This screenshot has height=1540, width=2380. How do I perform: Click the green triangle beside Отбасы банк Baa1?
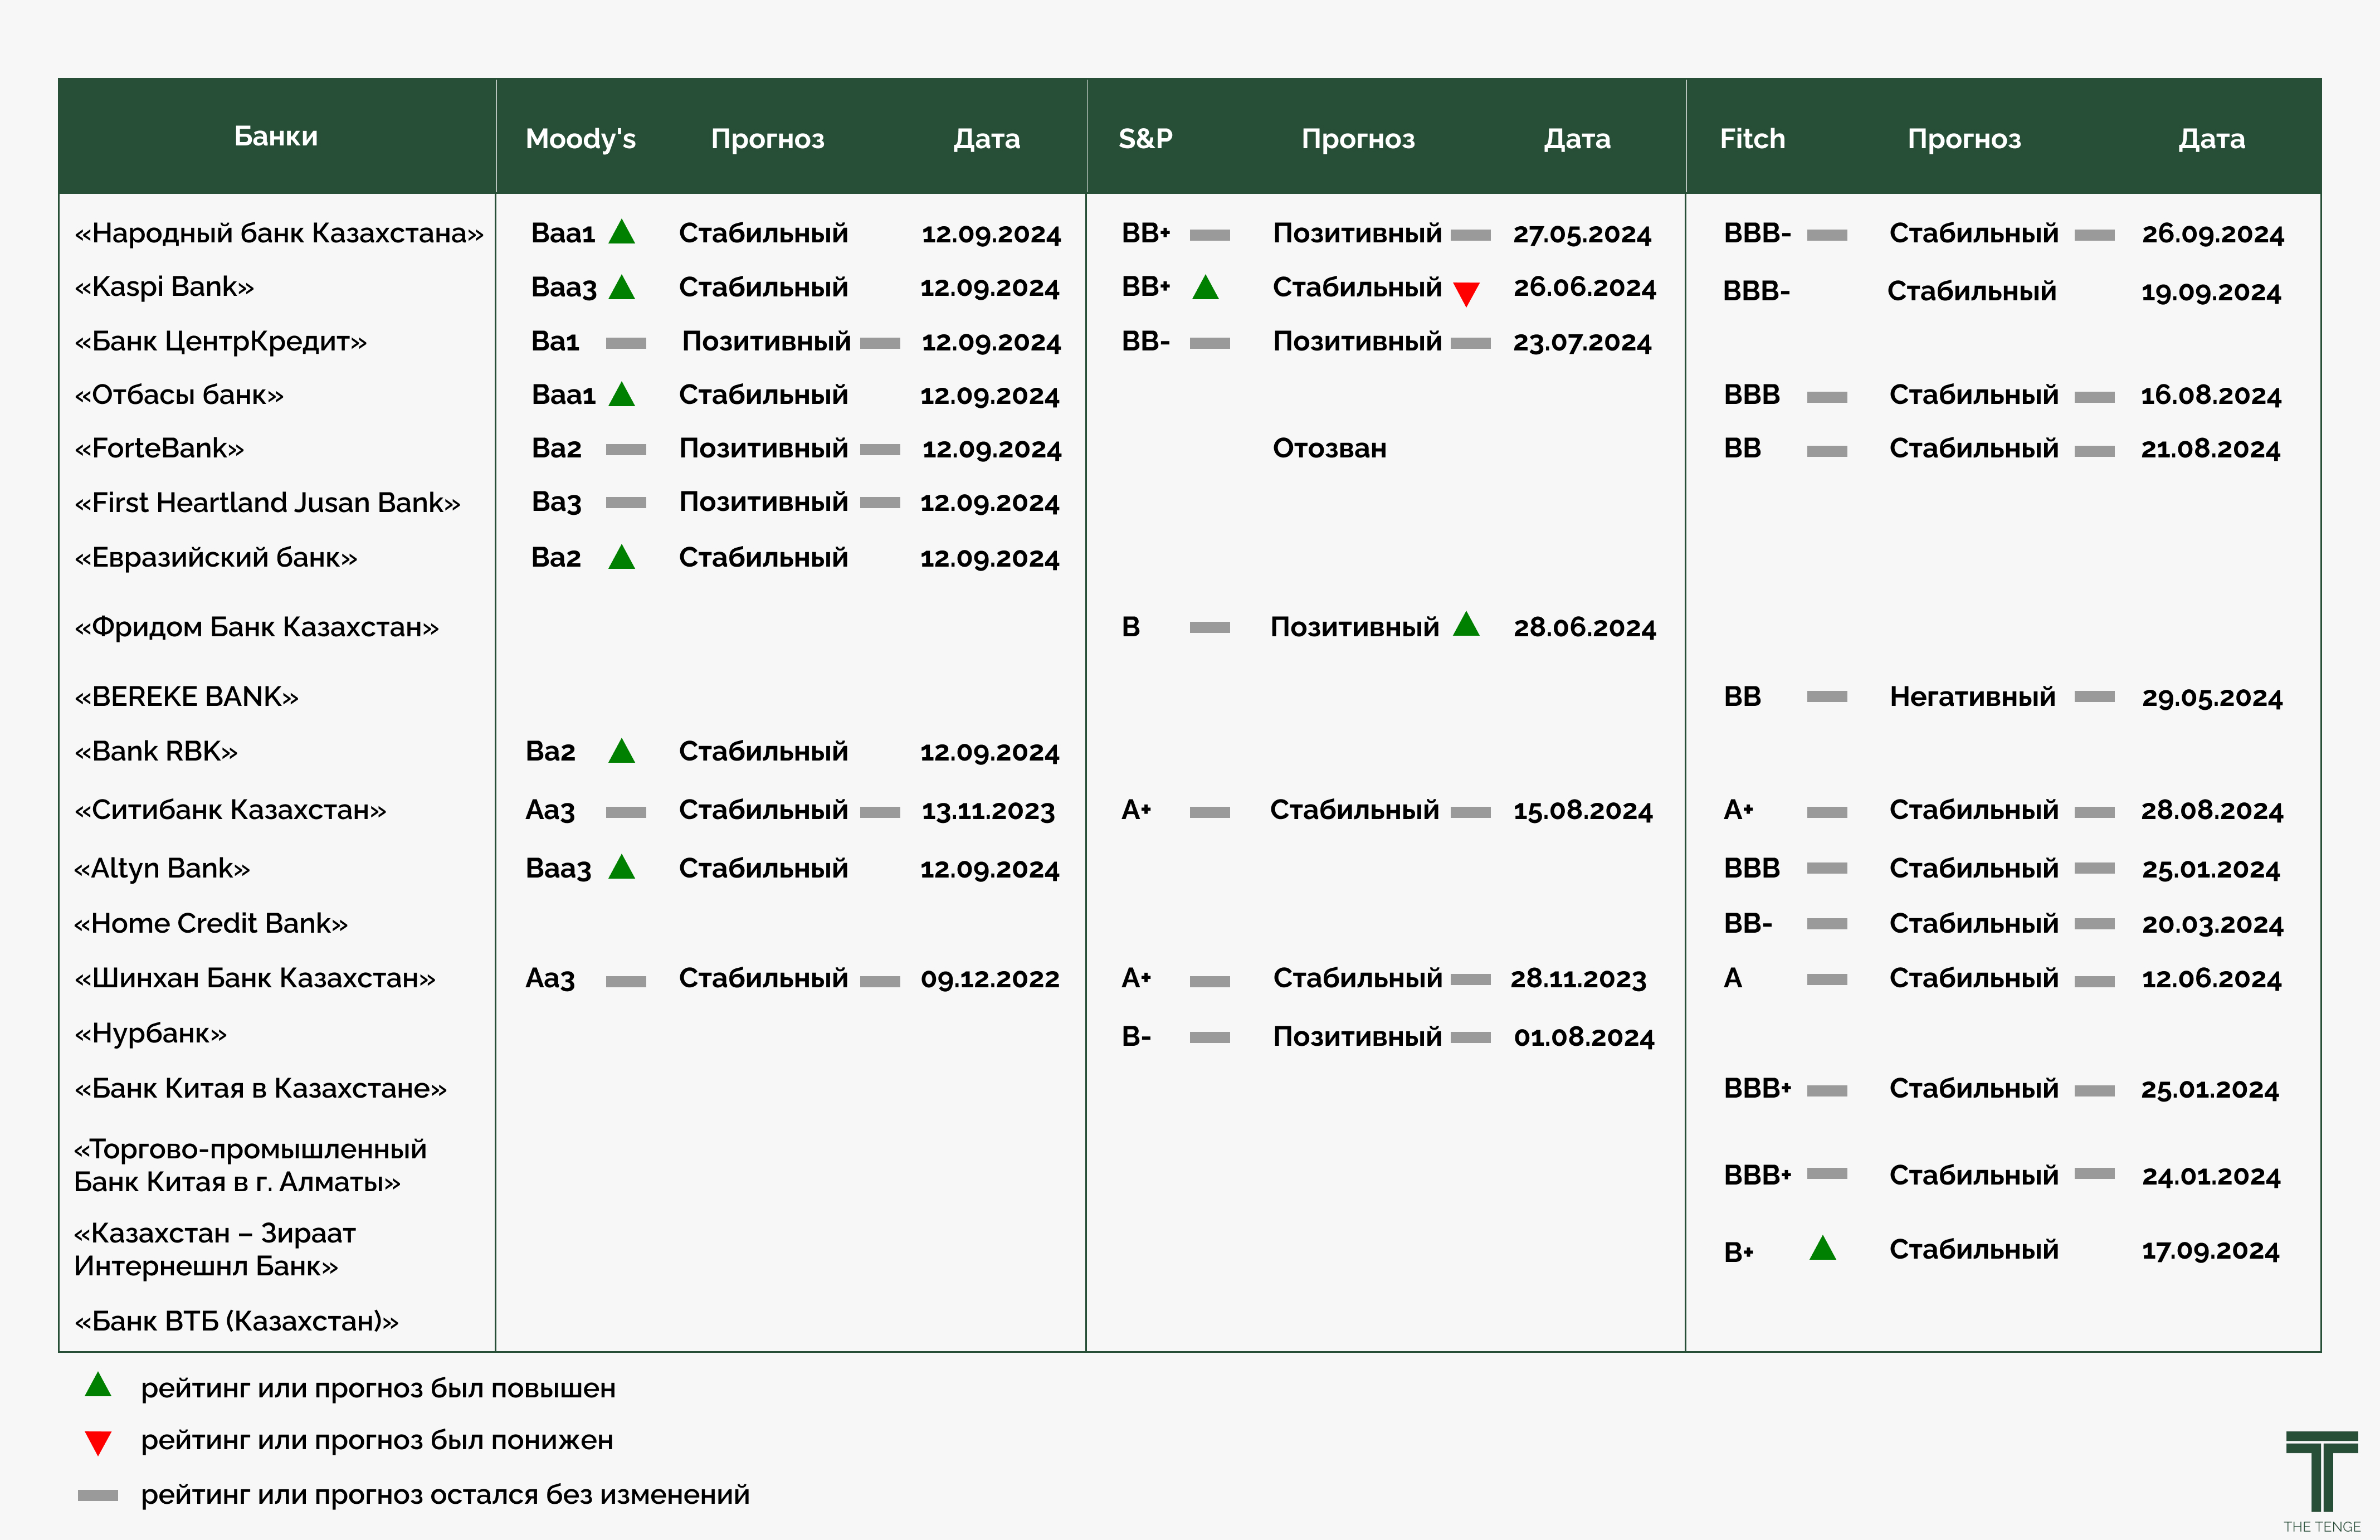click(622, 394)
